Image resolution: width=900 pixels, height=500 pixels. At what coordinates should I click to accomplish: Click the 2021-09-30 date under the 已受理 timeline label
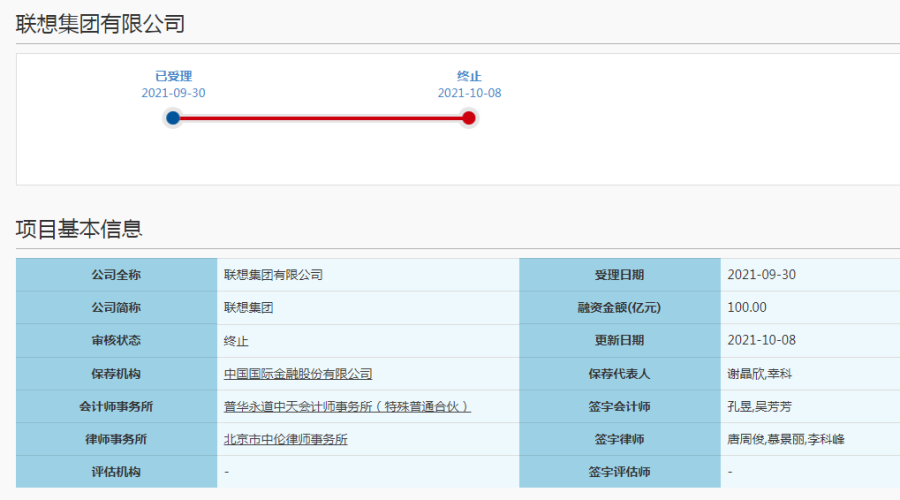pyautogui.click(x=173, y=93)
